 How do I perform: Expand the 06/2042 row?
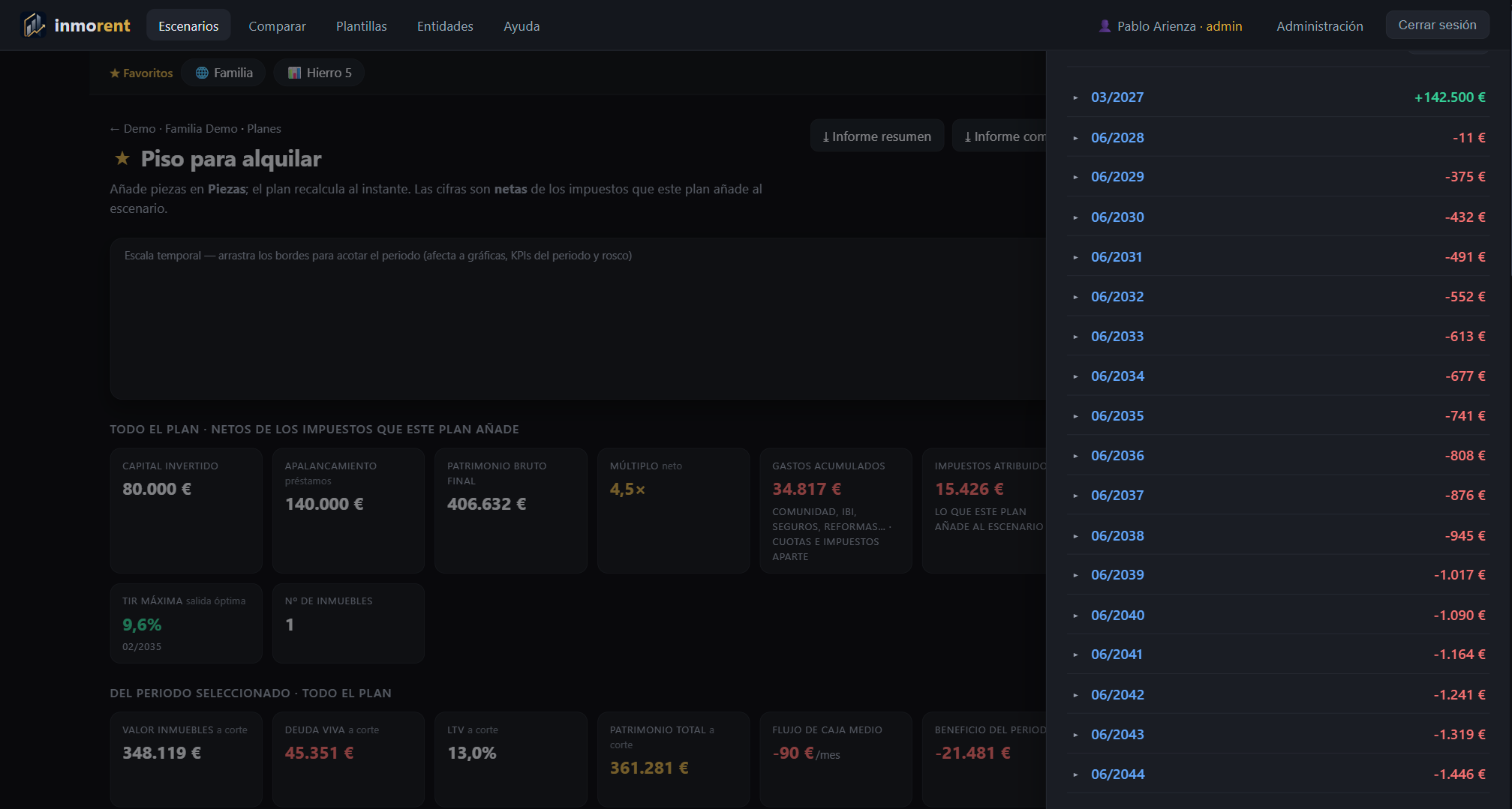pyautogui.click(x=1277, y=694)
